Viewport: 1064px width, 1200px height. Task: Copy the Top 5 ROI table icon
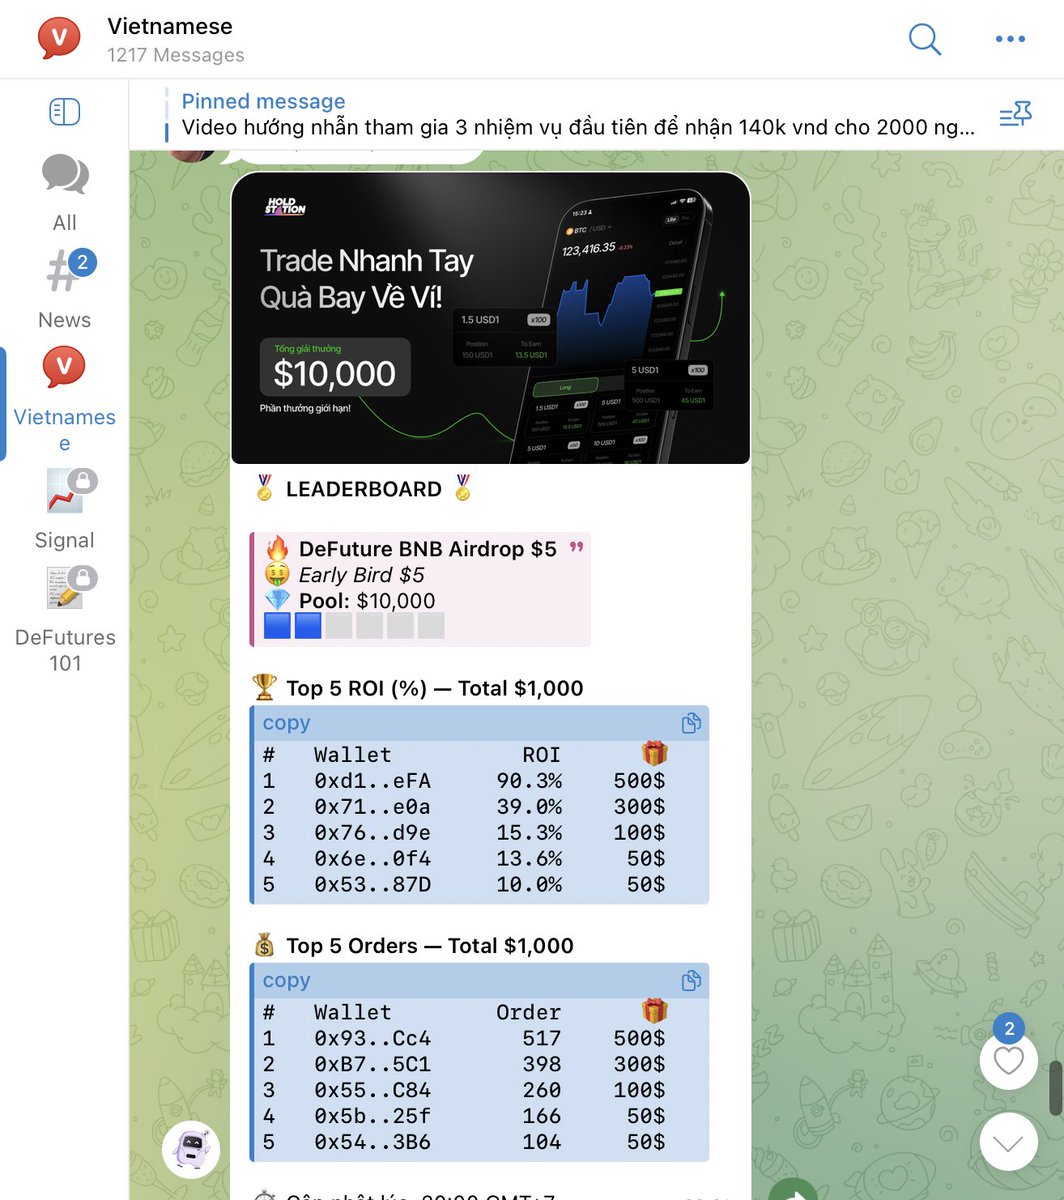[x=690, y=723]
